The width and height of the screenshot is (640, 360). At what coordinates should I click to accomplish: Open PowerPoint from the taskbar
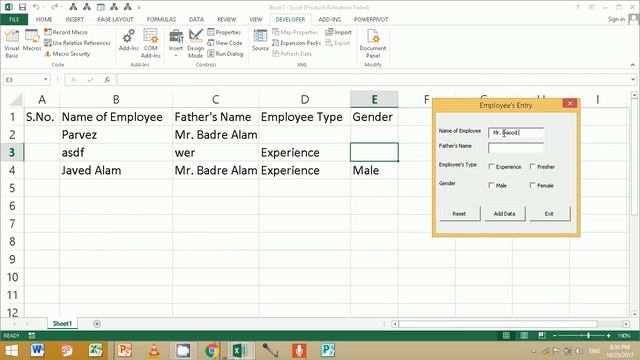coord(124,350)
